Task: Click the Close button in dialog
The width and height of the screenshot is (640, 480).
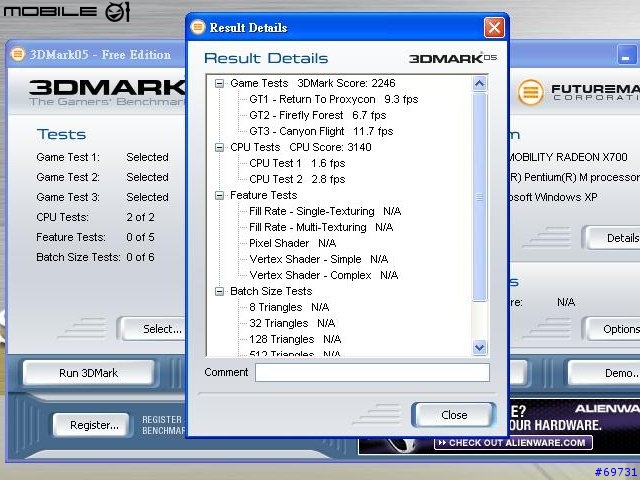Action: click(454, 415)
